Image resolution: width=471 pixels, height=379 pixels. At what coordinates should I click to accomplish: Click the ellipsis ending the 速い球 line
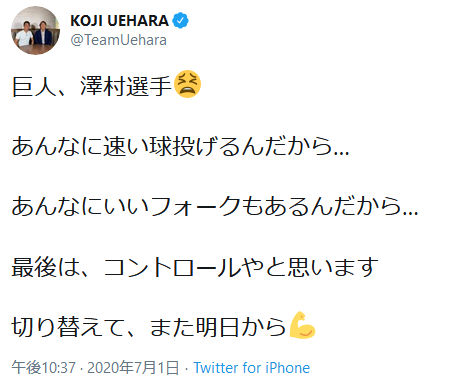click(x=341, y=153)
